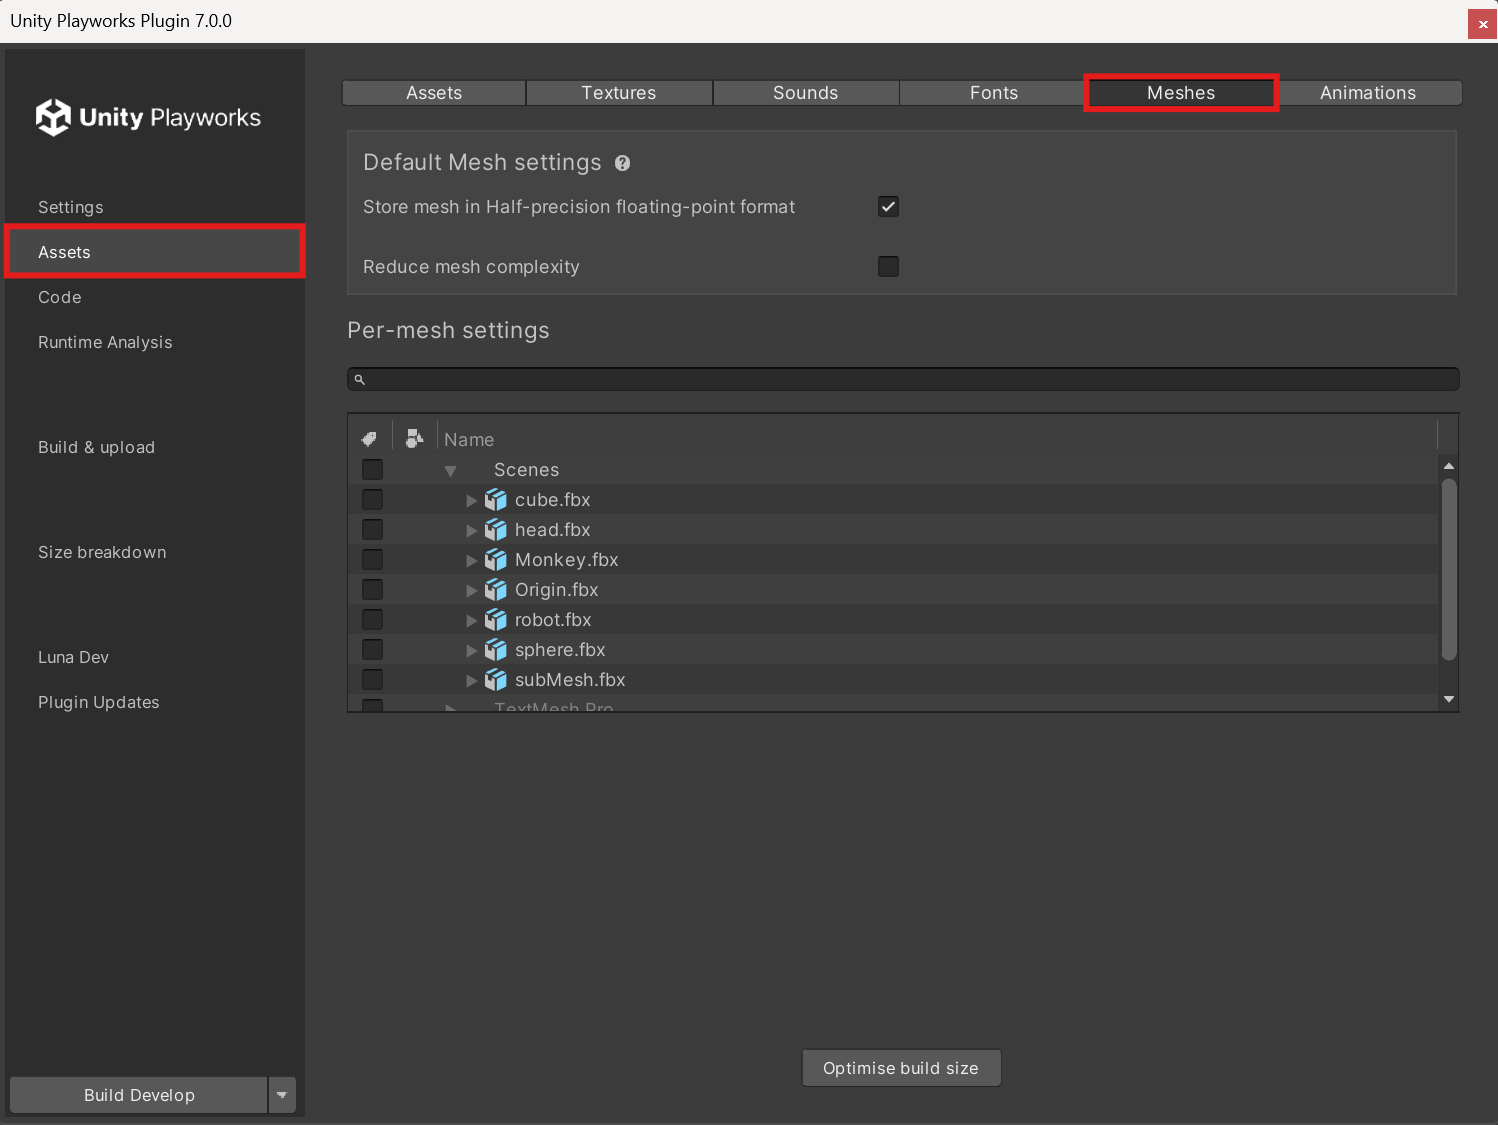Click the Build Develop button

pyautogui.click(x=139, y=1095)
